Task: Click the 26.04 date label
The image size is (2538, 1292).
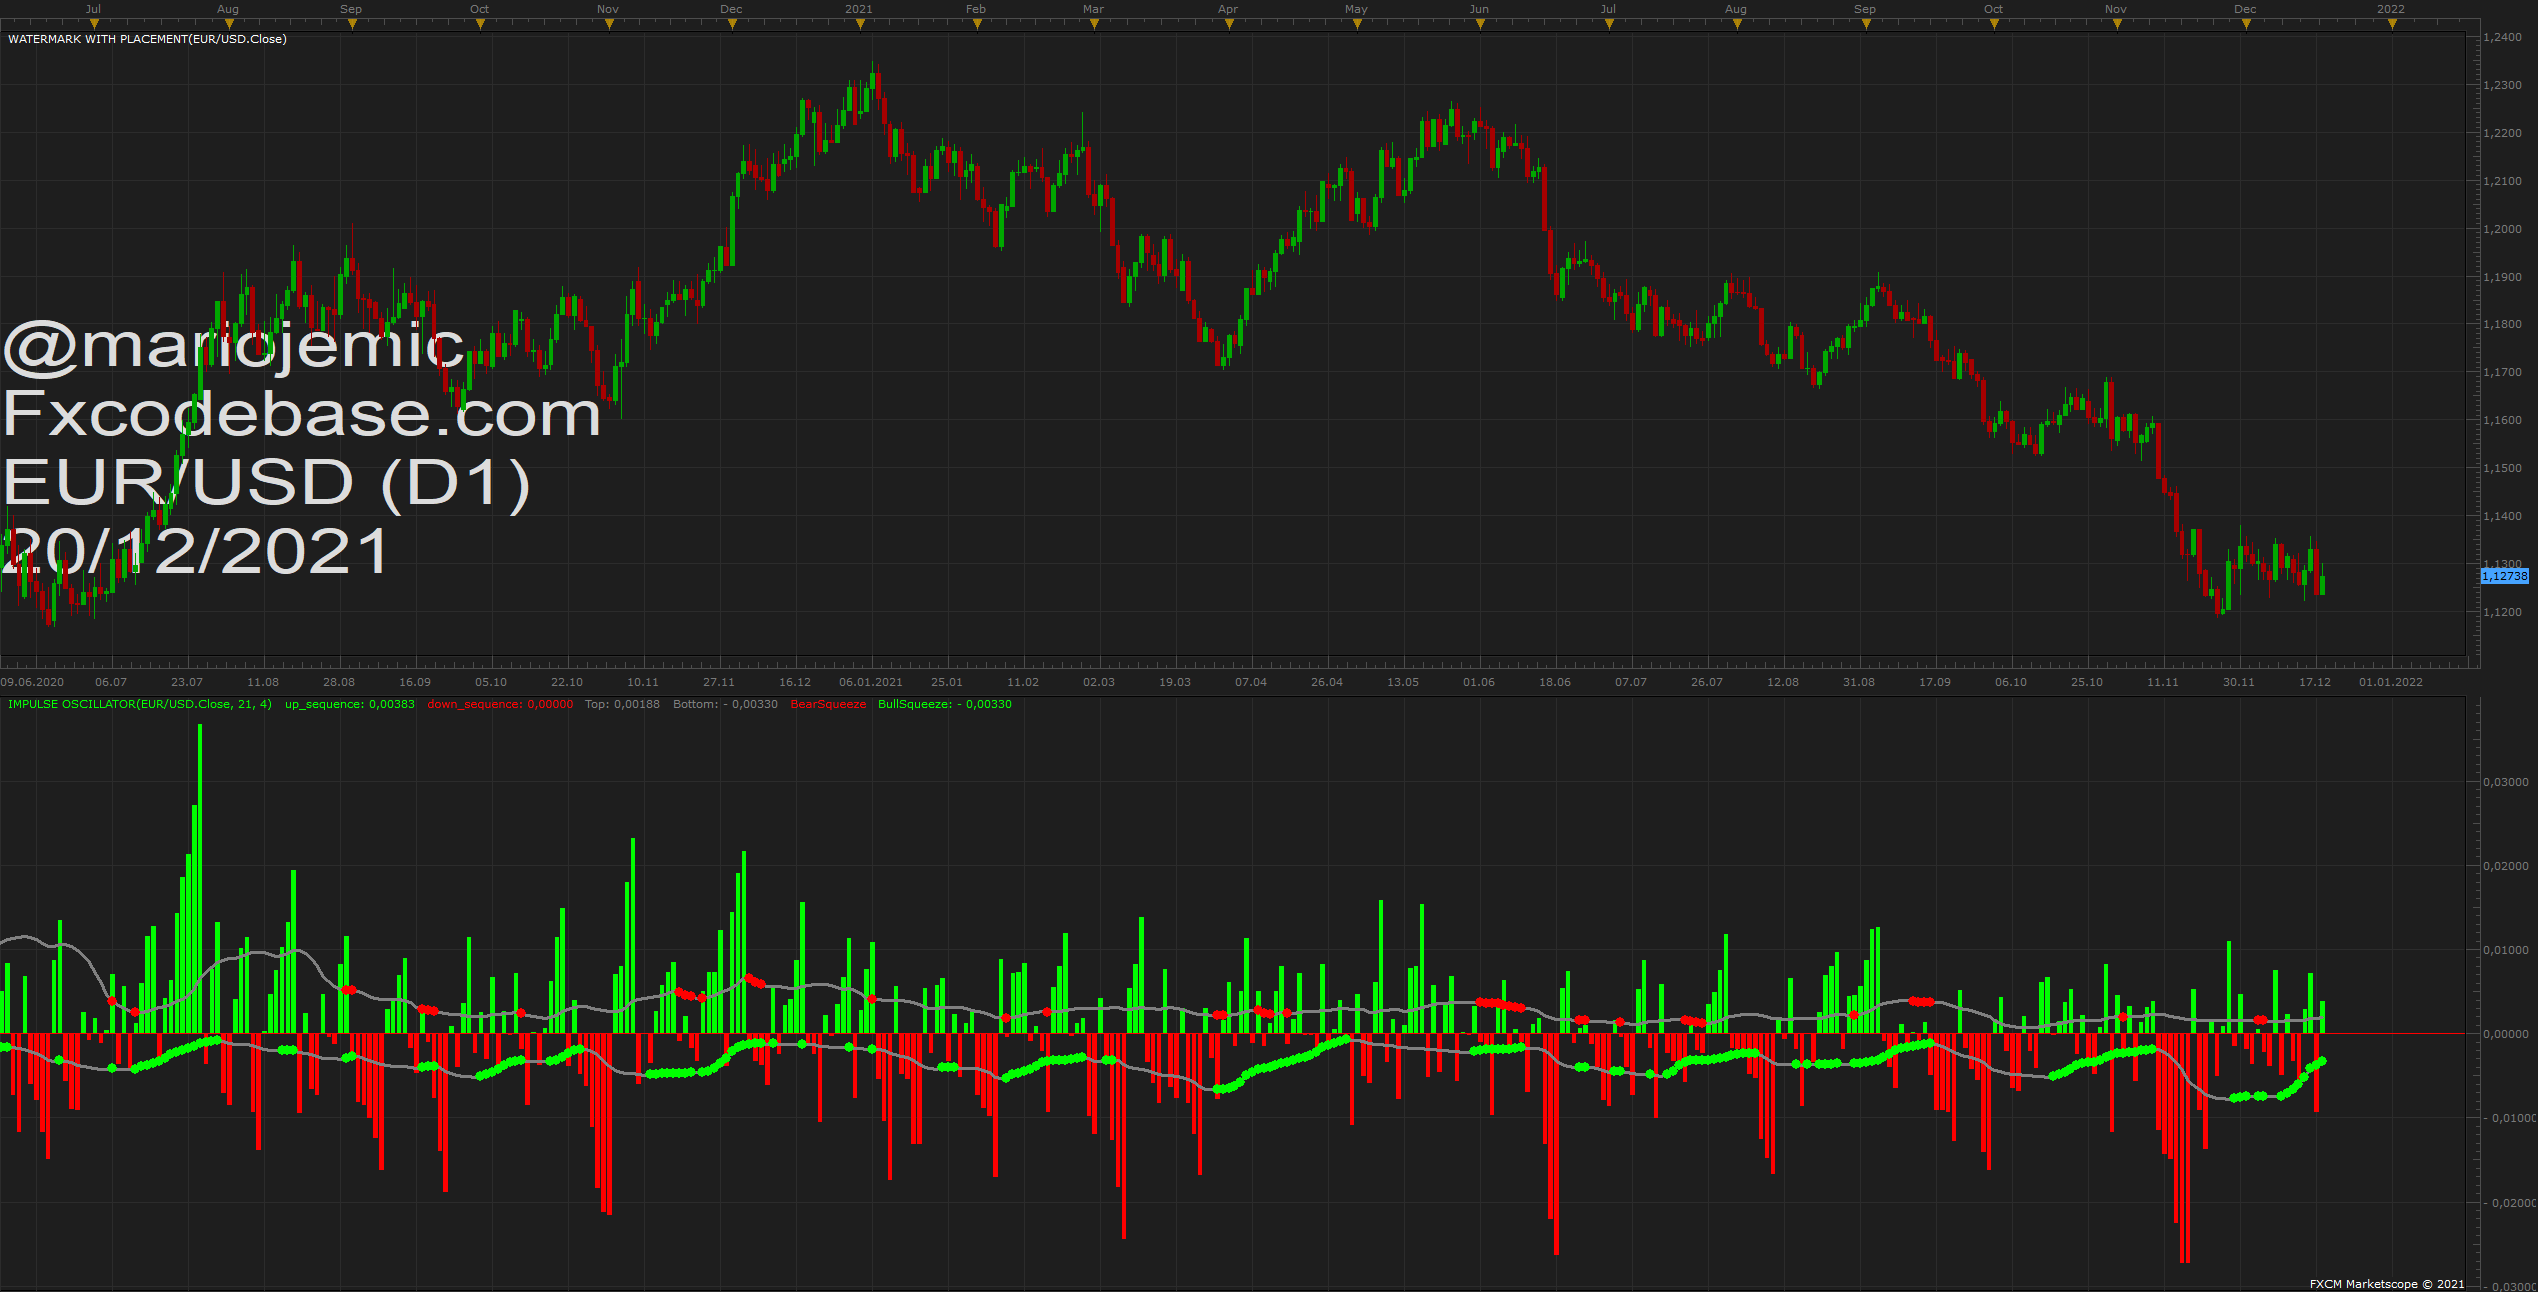Action: tap(1327, 682)
